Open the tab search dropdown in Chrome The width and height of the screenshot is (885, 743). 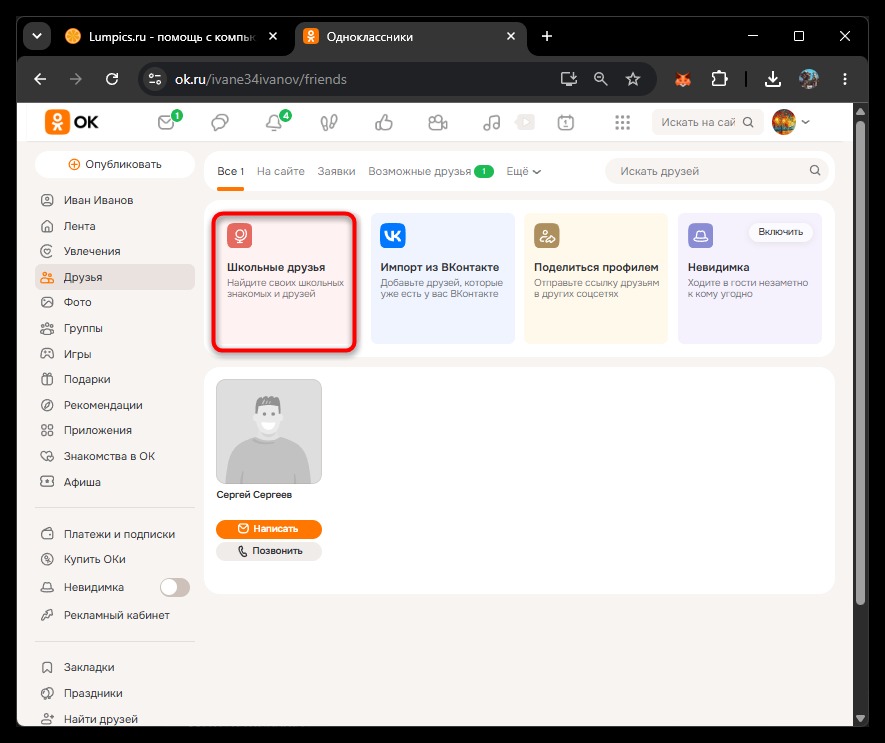point(37,36)
